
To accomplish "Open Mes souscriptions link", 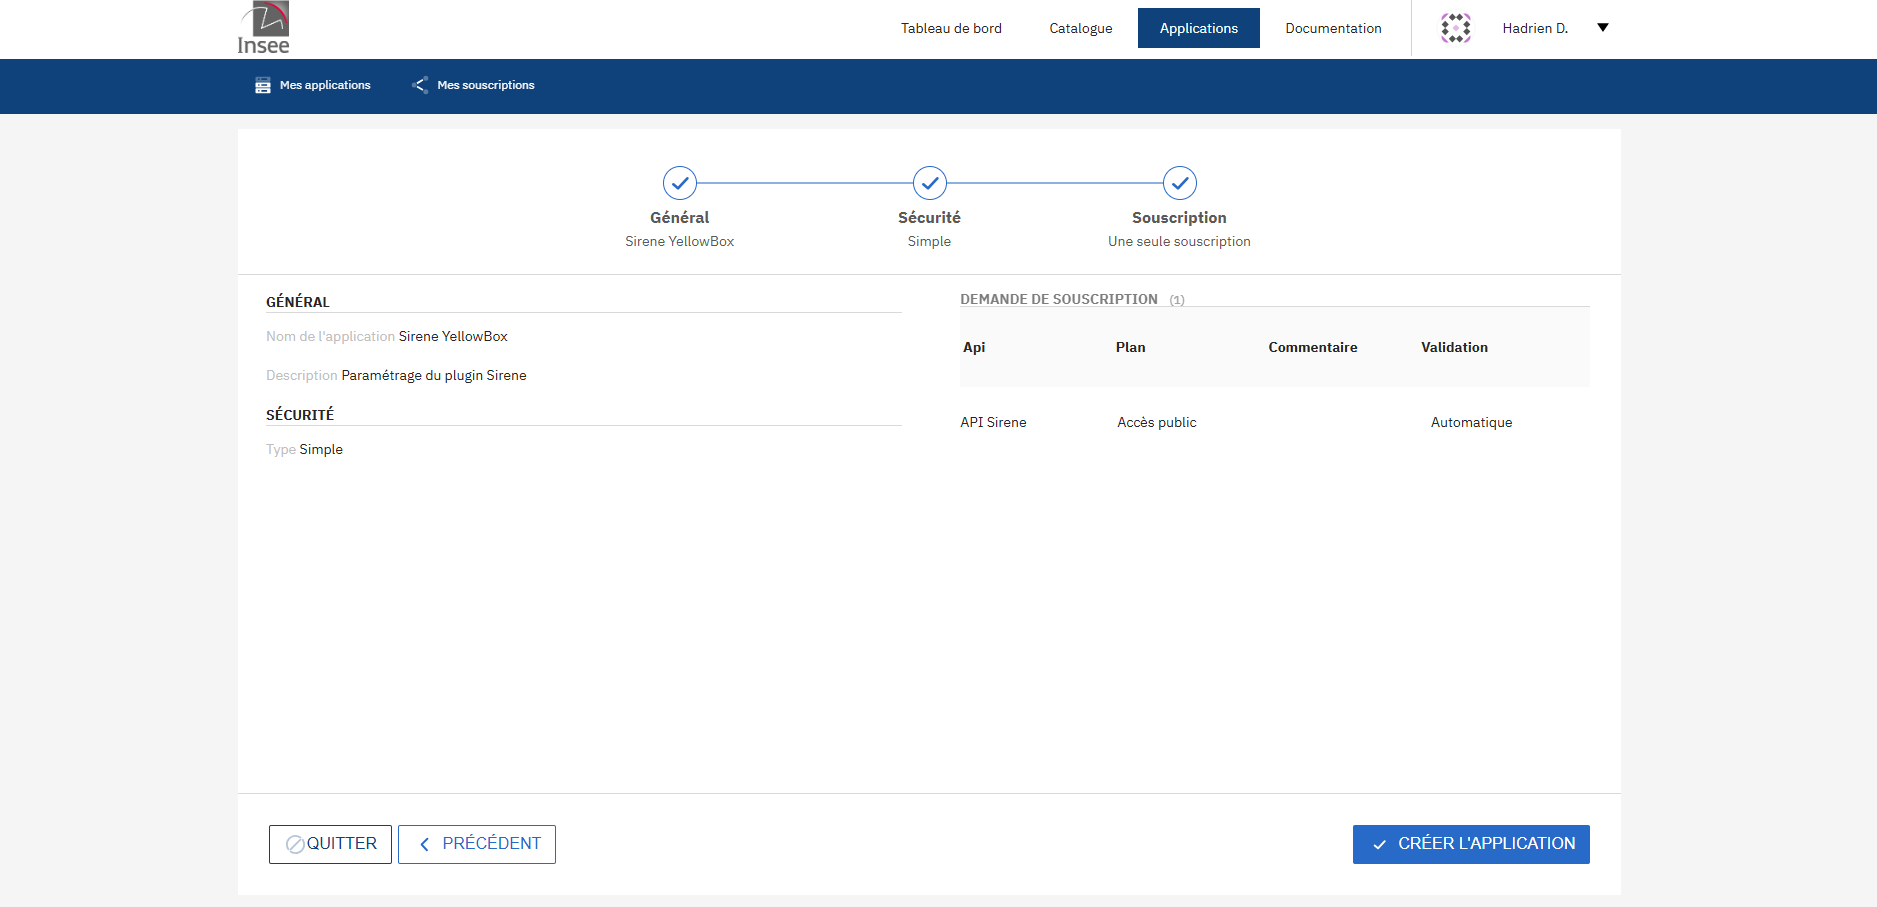I will tap(486, 86).
